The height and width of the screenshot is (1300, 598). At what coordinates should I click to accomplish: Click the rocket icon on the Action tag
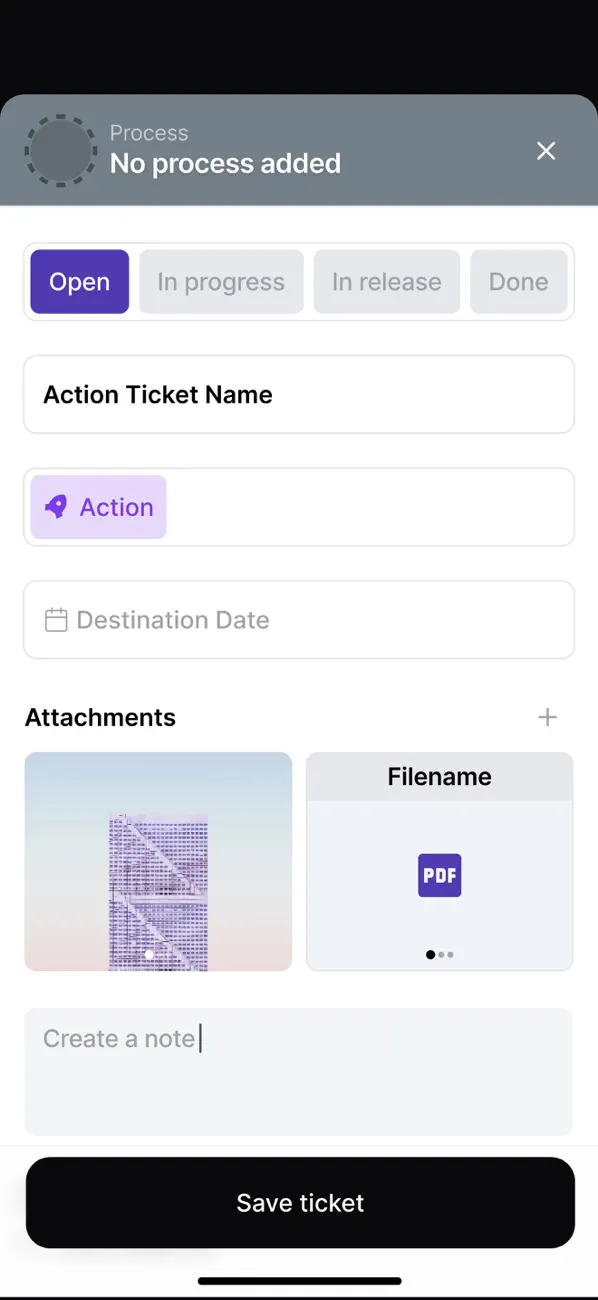(x=55, y=507)
